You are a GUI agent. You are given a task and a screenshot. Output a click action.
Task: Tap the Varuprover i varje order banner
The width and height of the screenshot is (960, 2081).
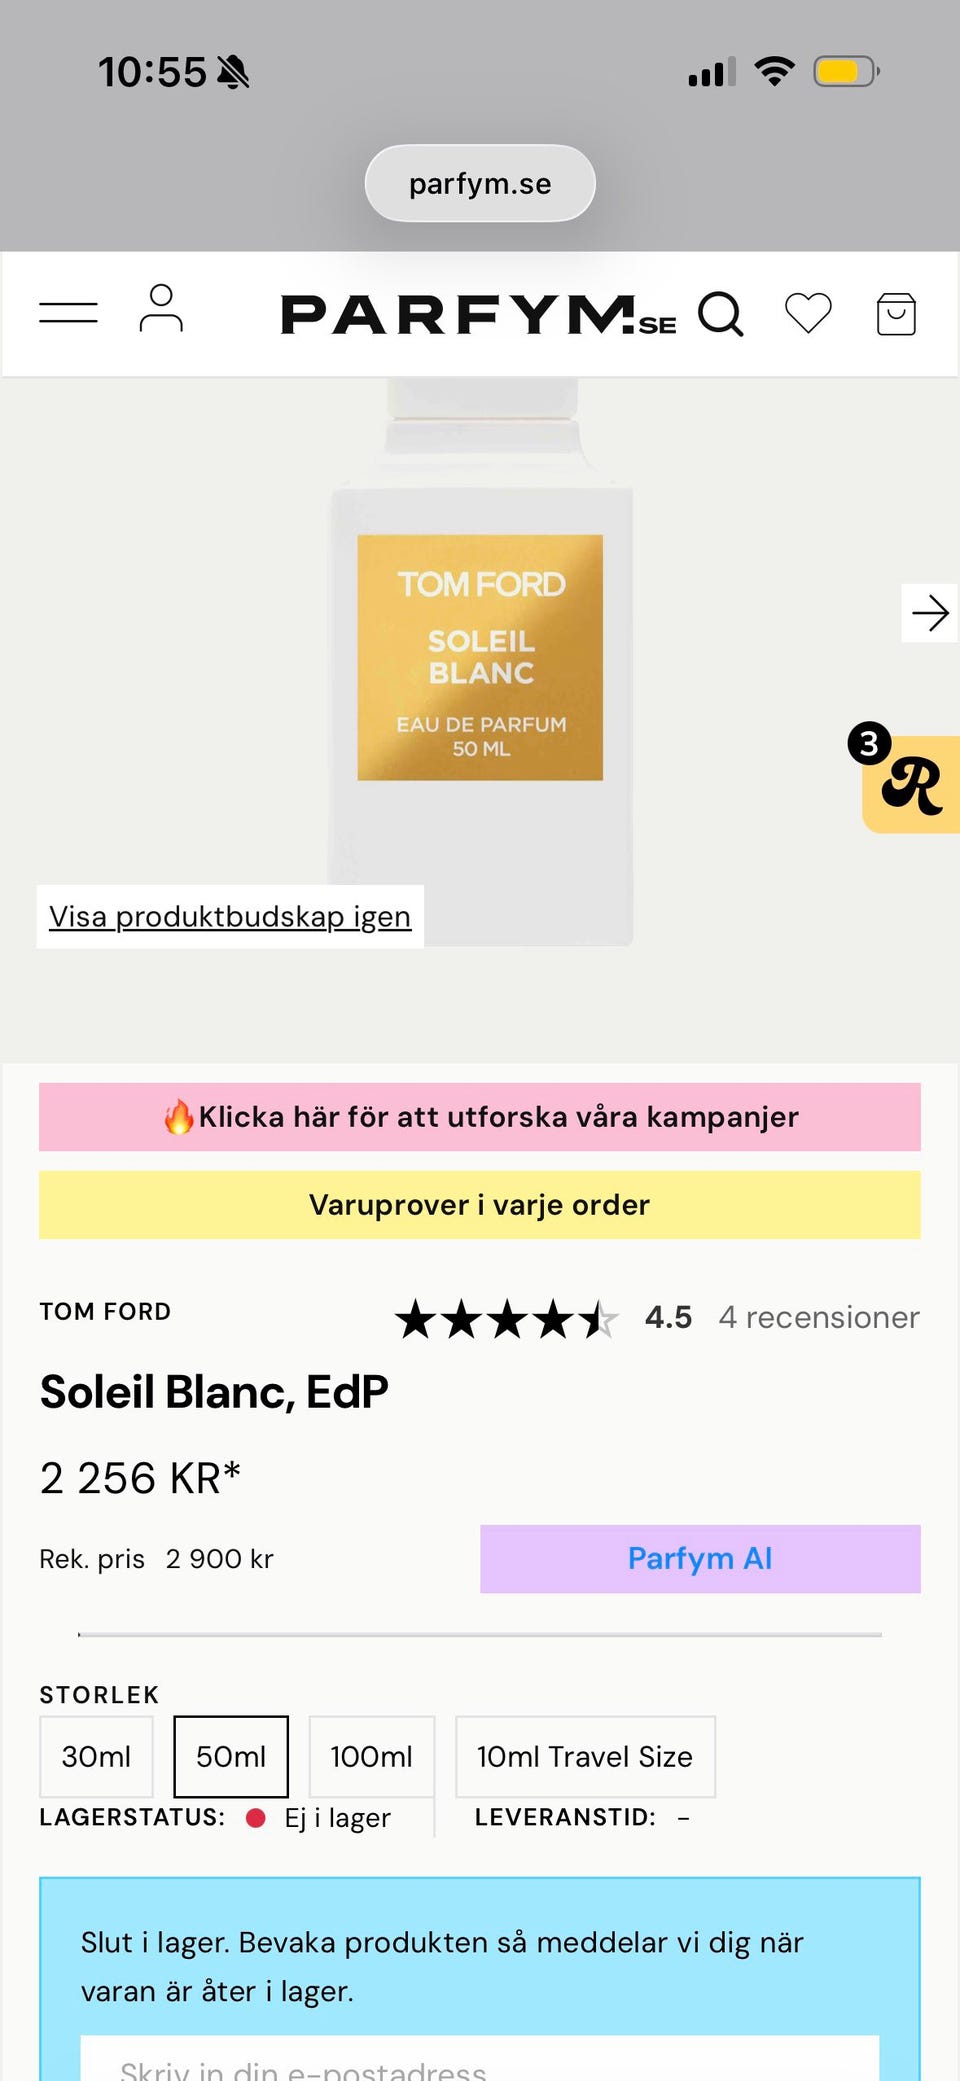[480, 1205]
